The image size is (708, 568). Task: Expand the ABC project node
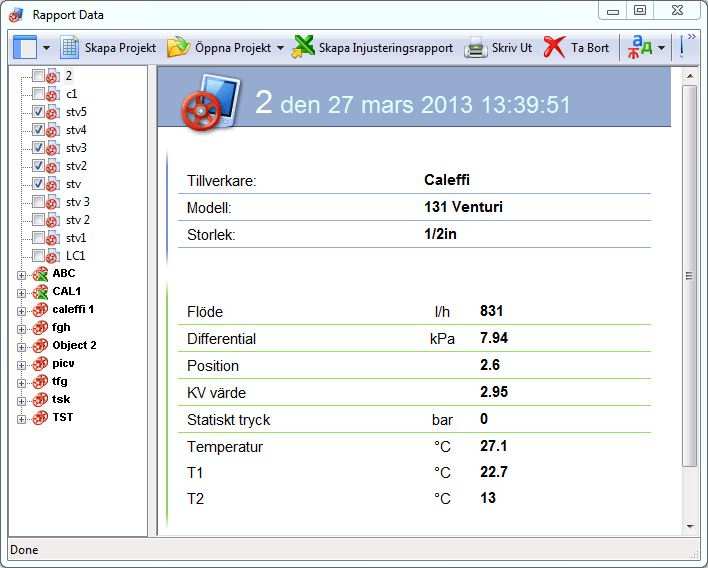[x=21, y=275]
